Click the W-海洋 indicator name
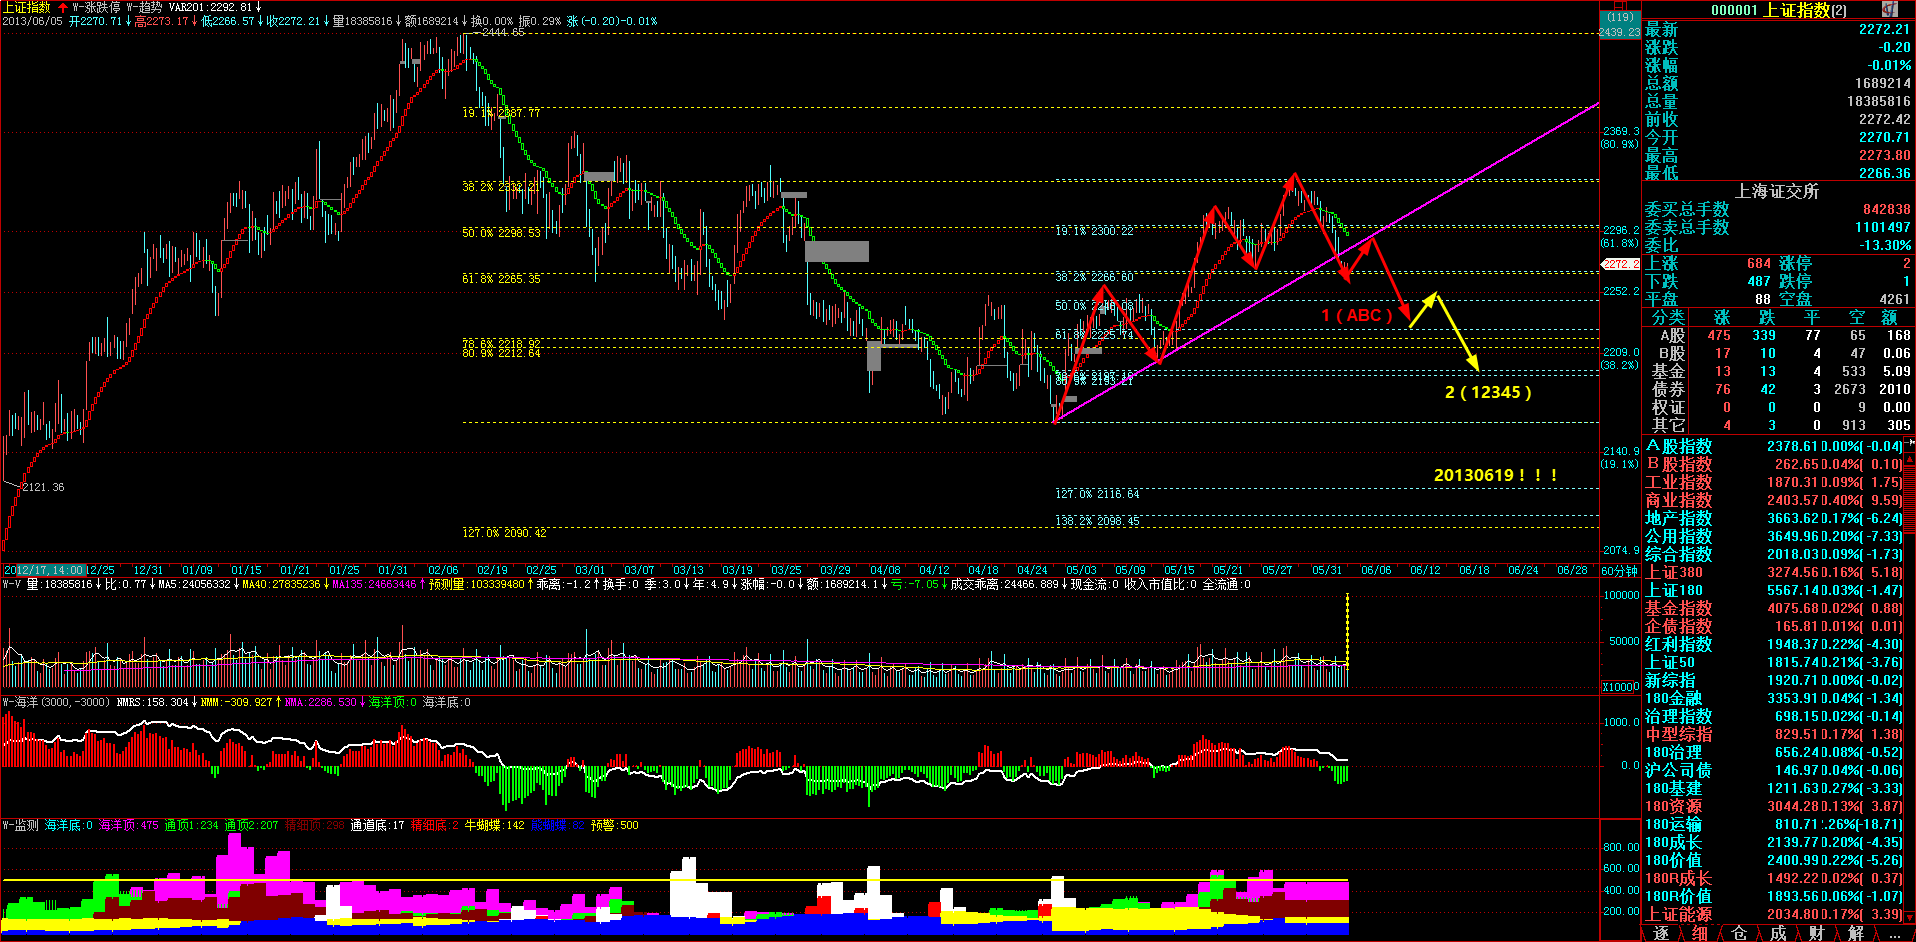 coord(20,702)
